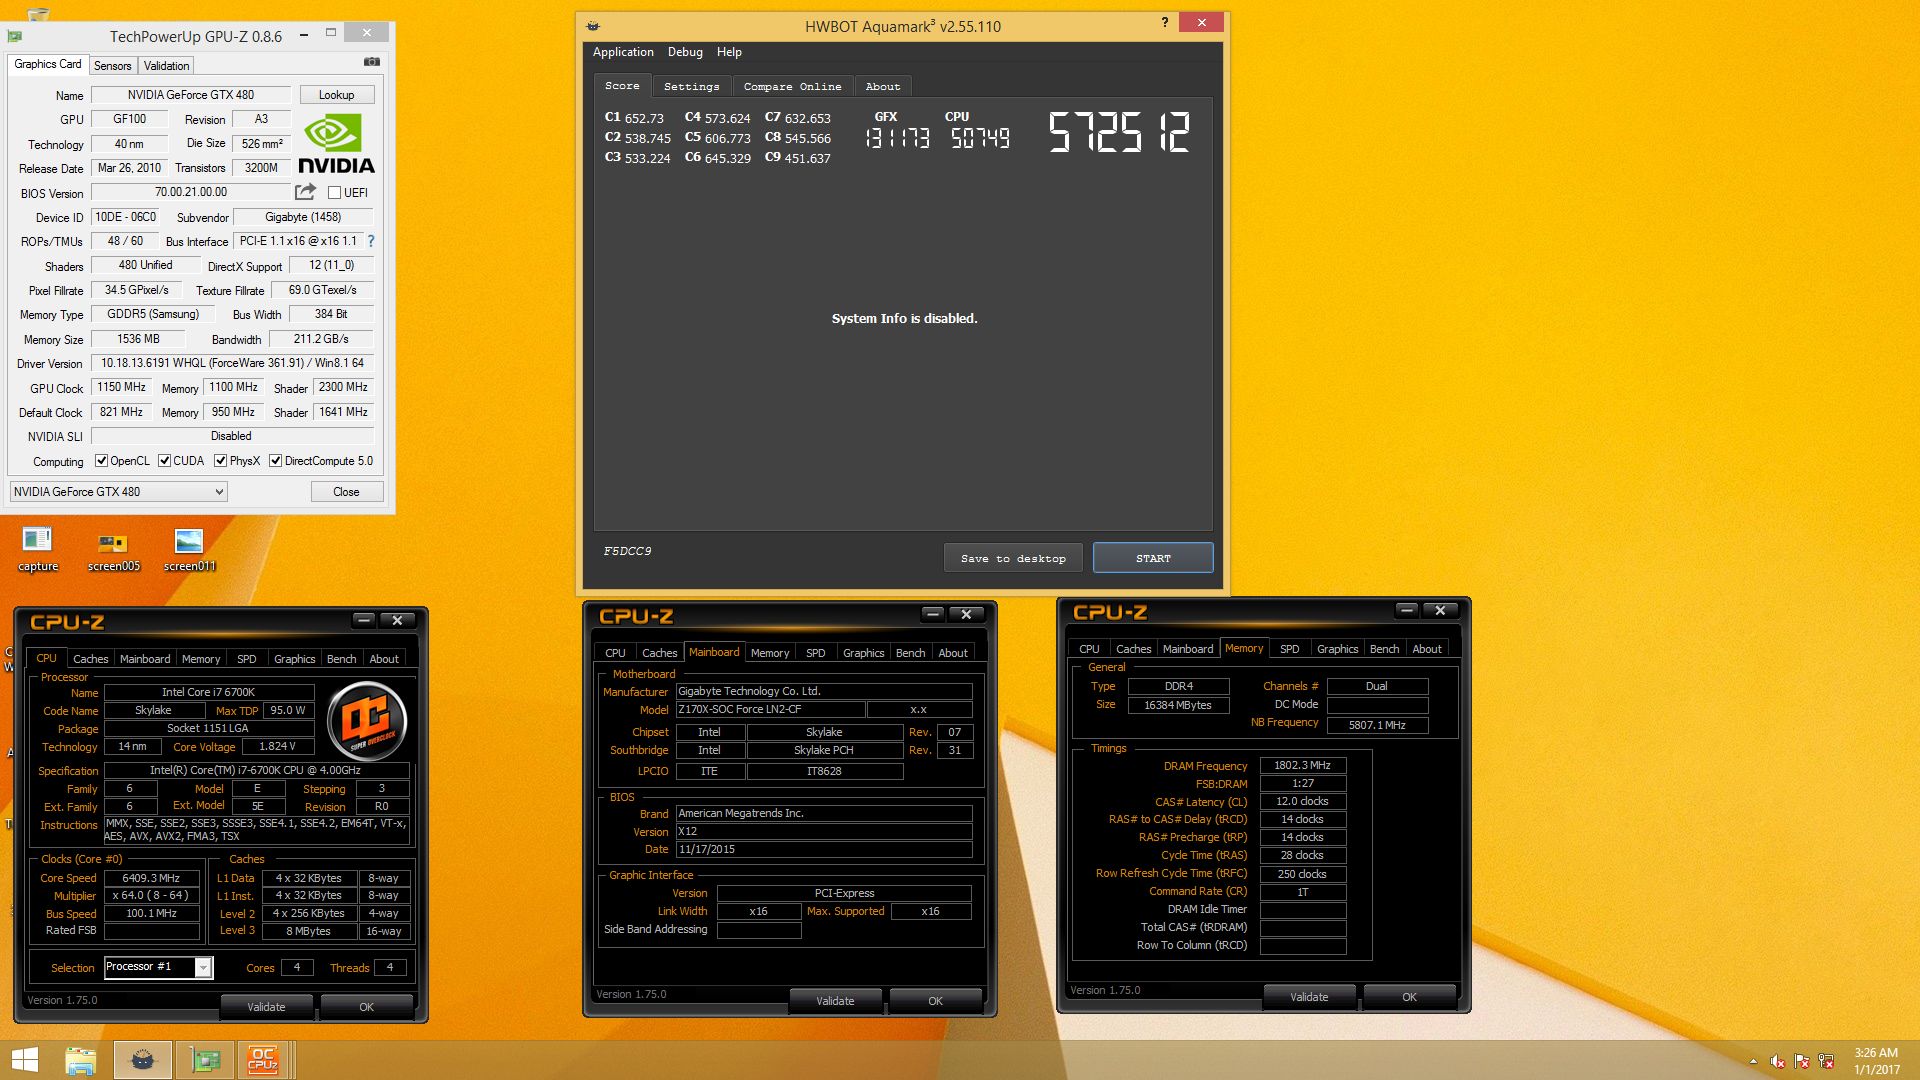Open the GPU selection dropdown in GPU-Z
This screenshot has height=1080, width=1920.
[118, 492]
